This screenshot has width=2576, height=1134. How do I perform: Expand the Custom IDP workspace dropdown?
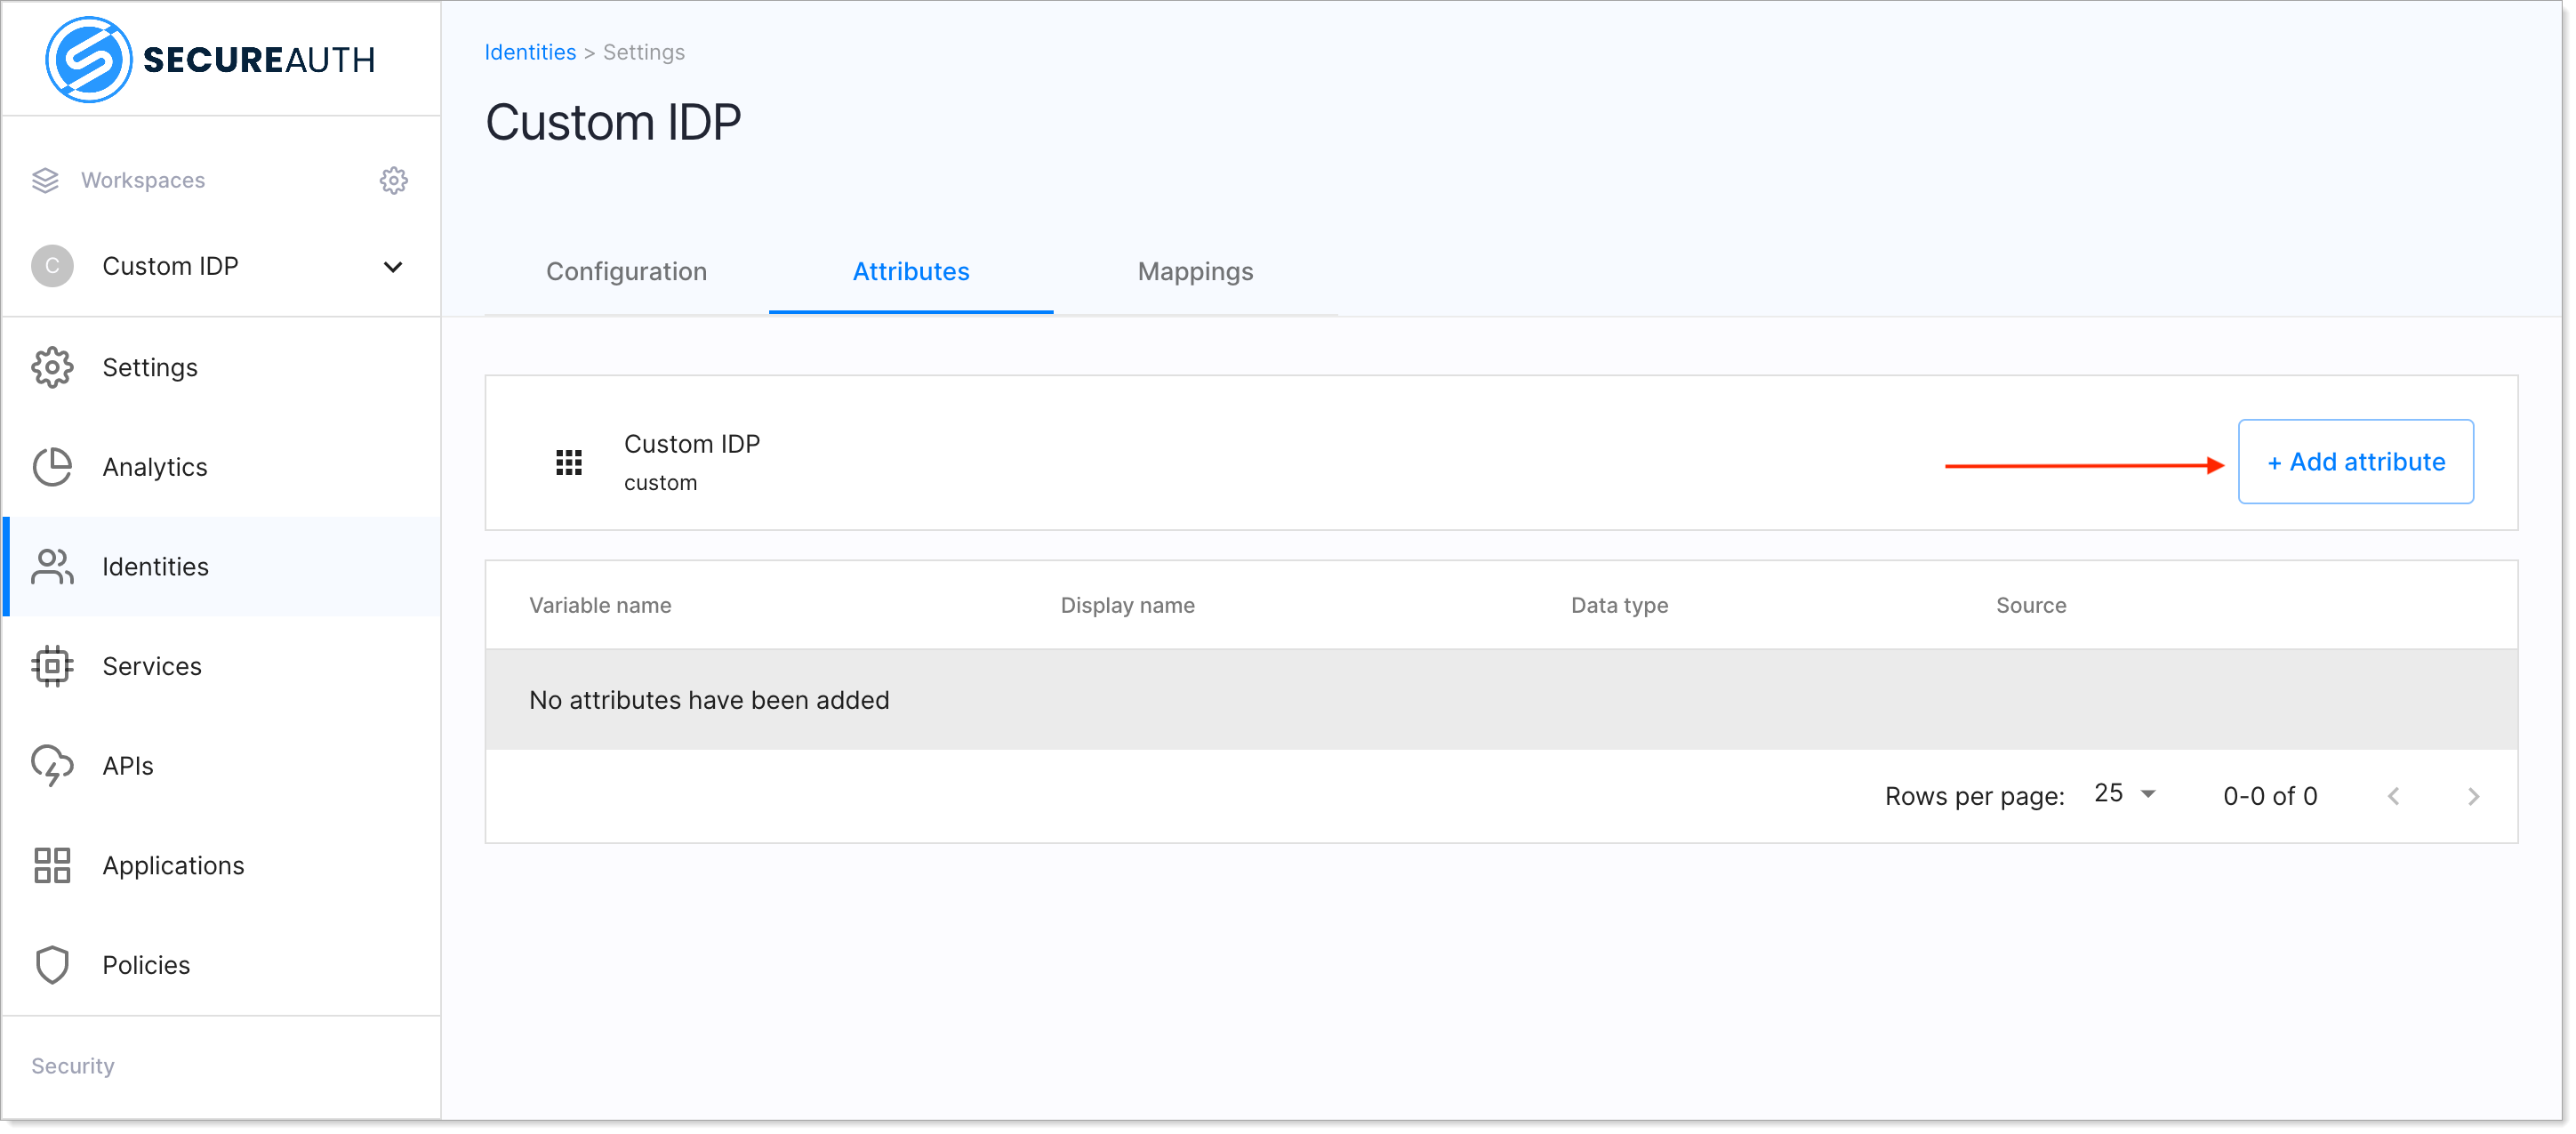393,267
